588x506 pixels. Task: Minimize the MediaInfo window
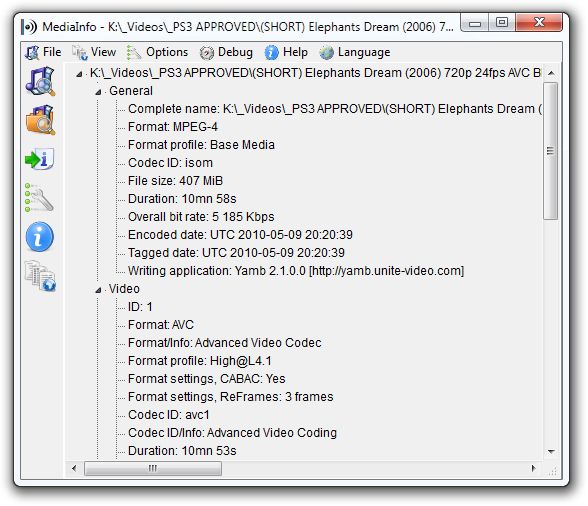[x=475, y=24]
